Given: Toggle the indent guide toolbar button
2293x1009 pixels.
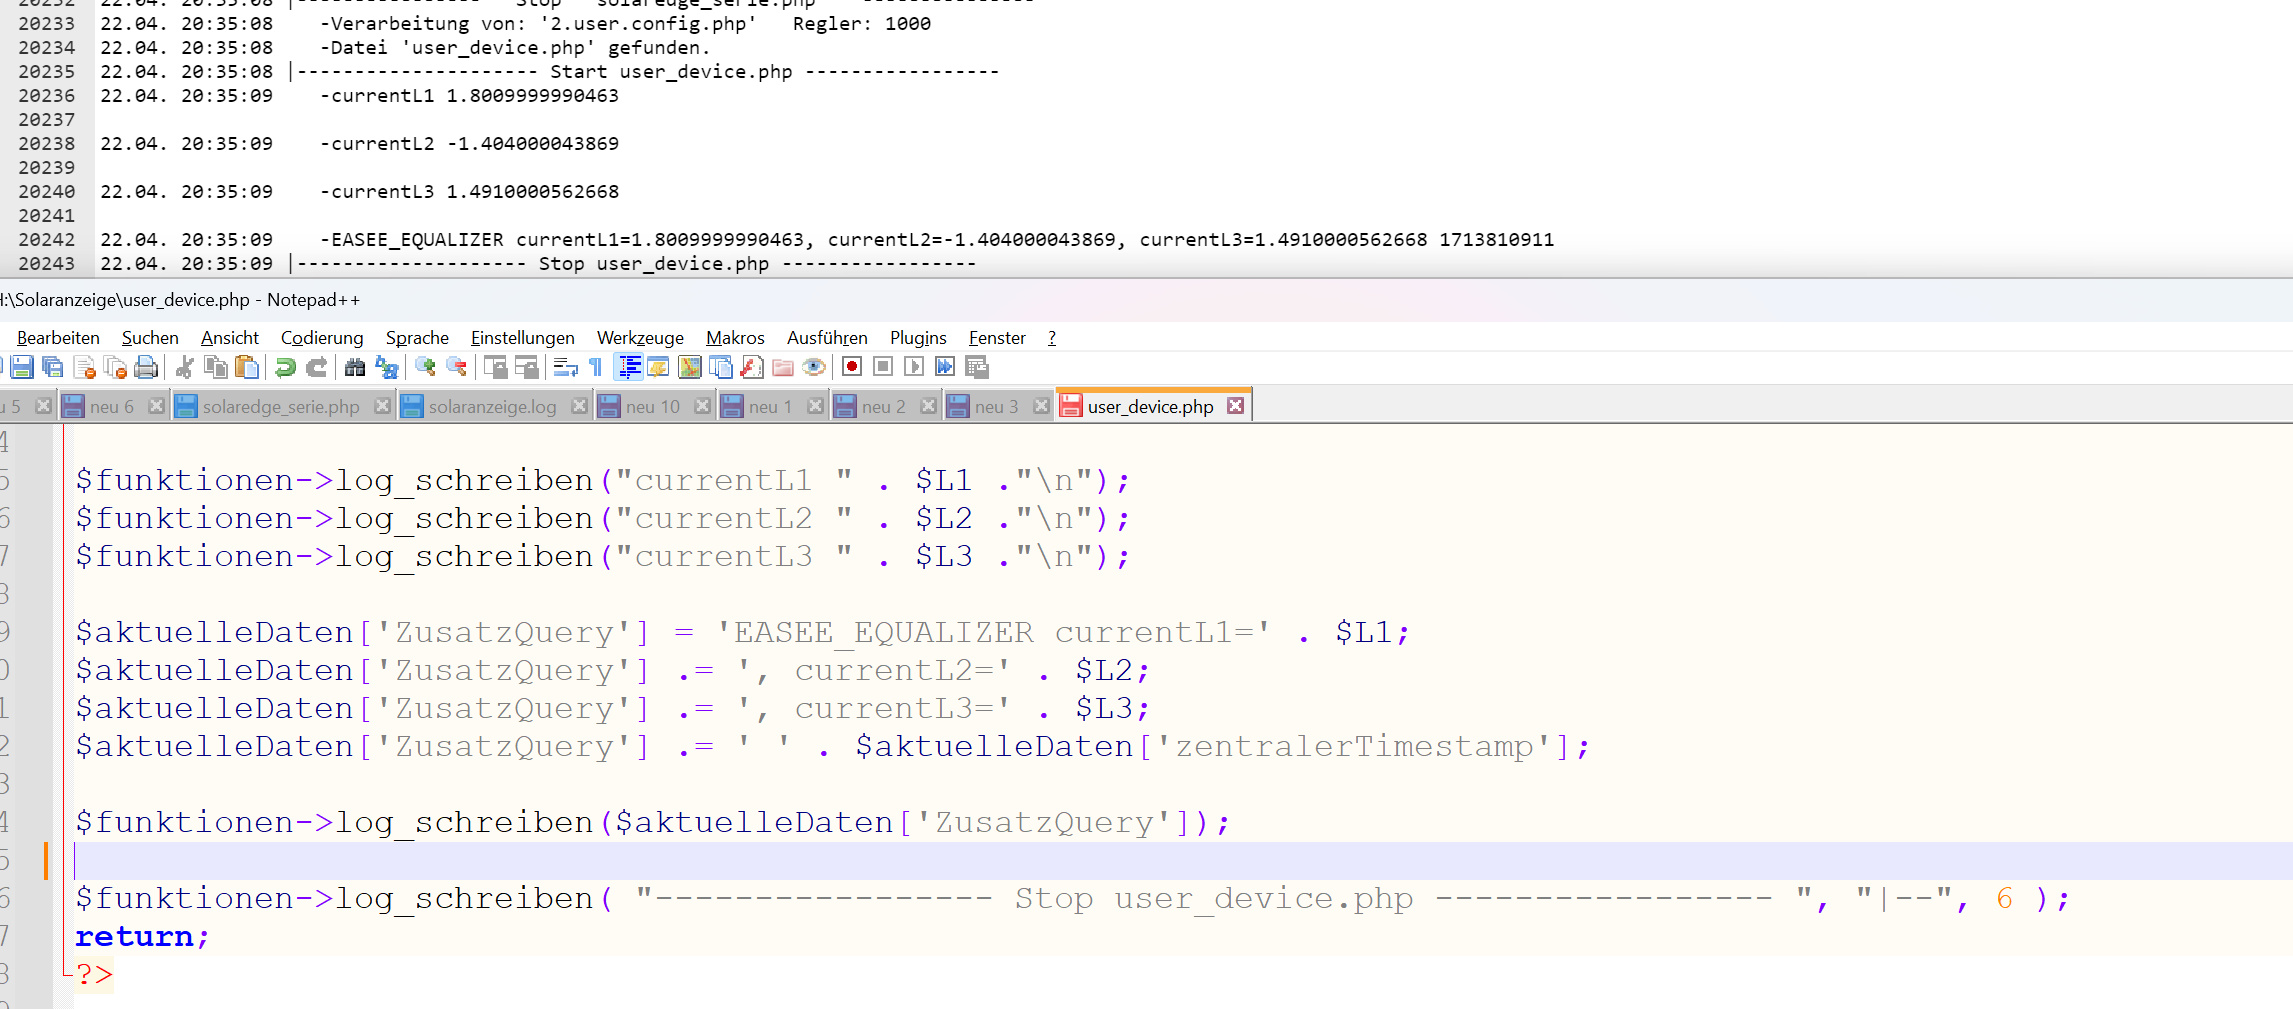Looking at the screenshot, I should click(x=629, y=367).
